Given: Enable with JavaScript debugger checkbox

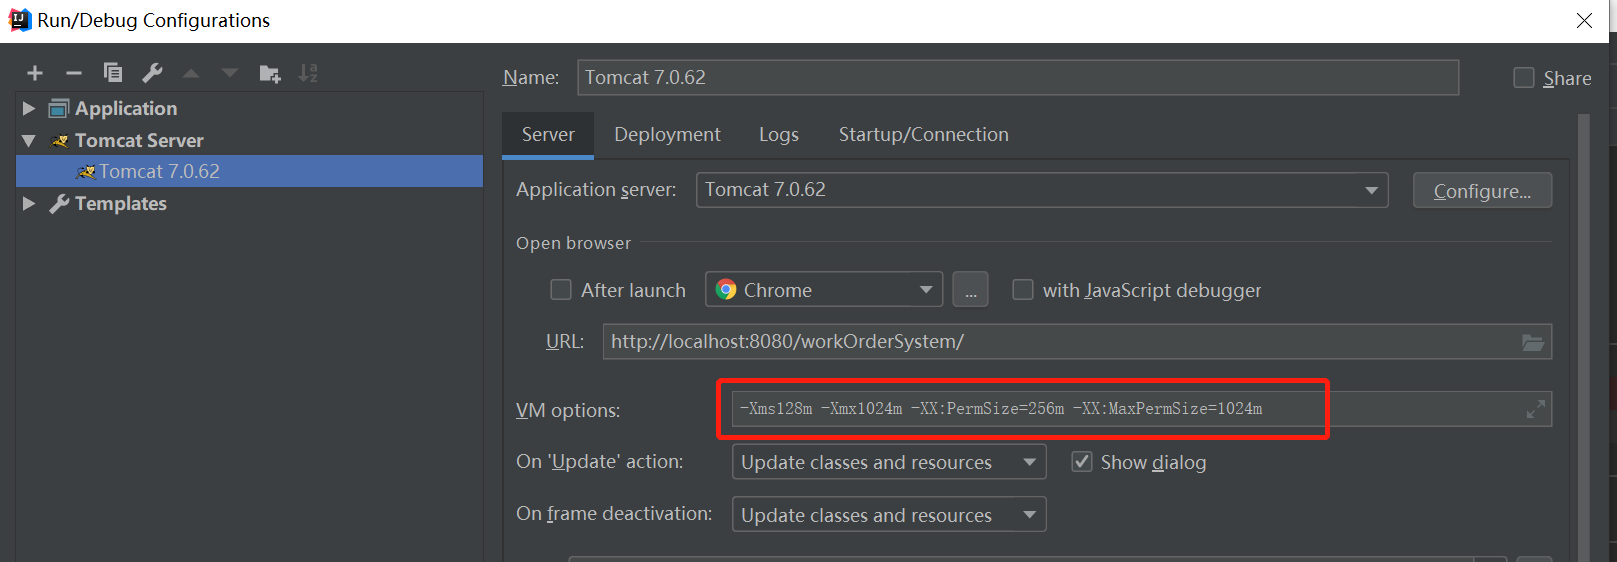Looking at the screenshot, I should pyautogui.click(x=1023, y=290).
